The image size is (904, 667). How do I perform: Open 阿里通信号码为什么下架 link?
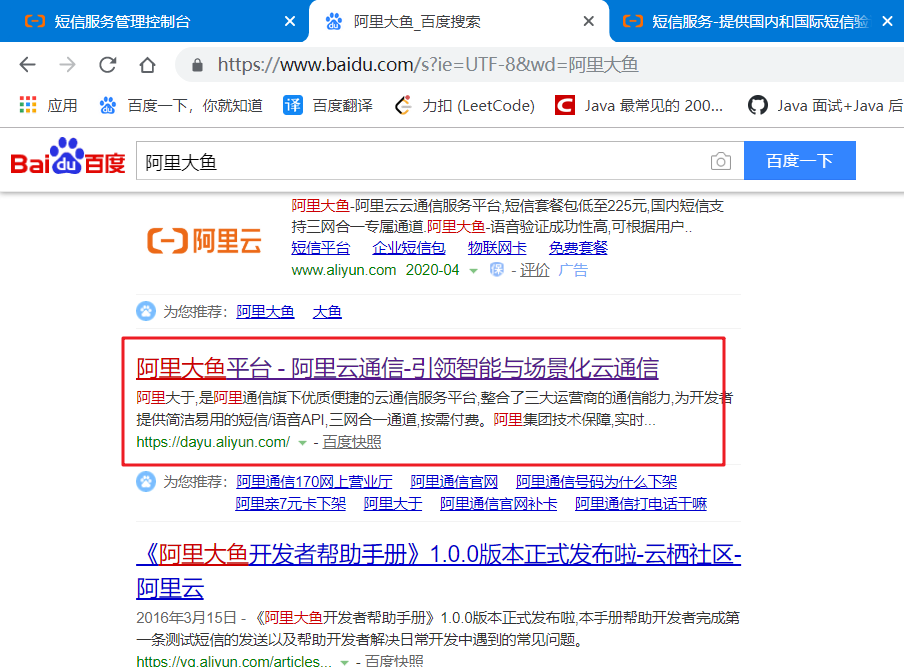[x=596, y=481]
